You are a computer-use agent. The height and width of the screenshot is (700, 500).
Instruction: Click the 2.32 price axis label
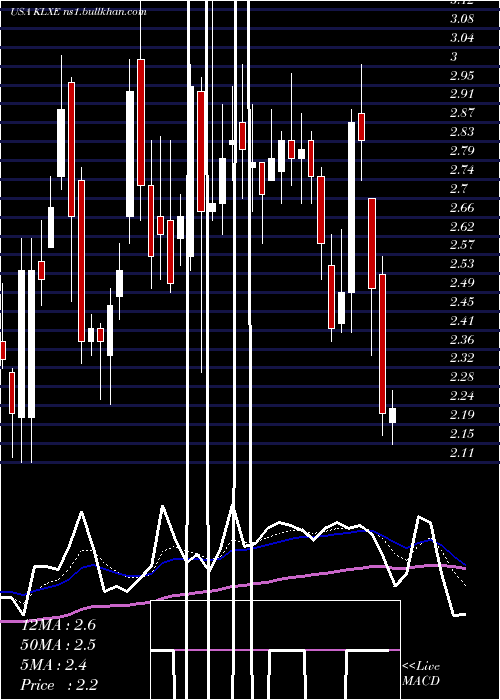point(462,358)
